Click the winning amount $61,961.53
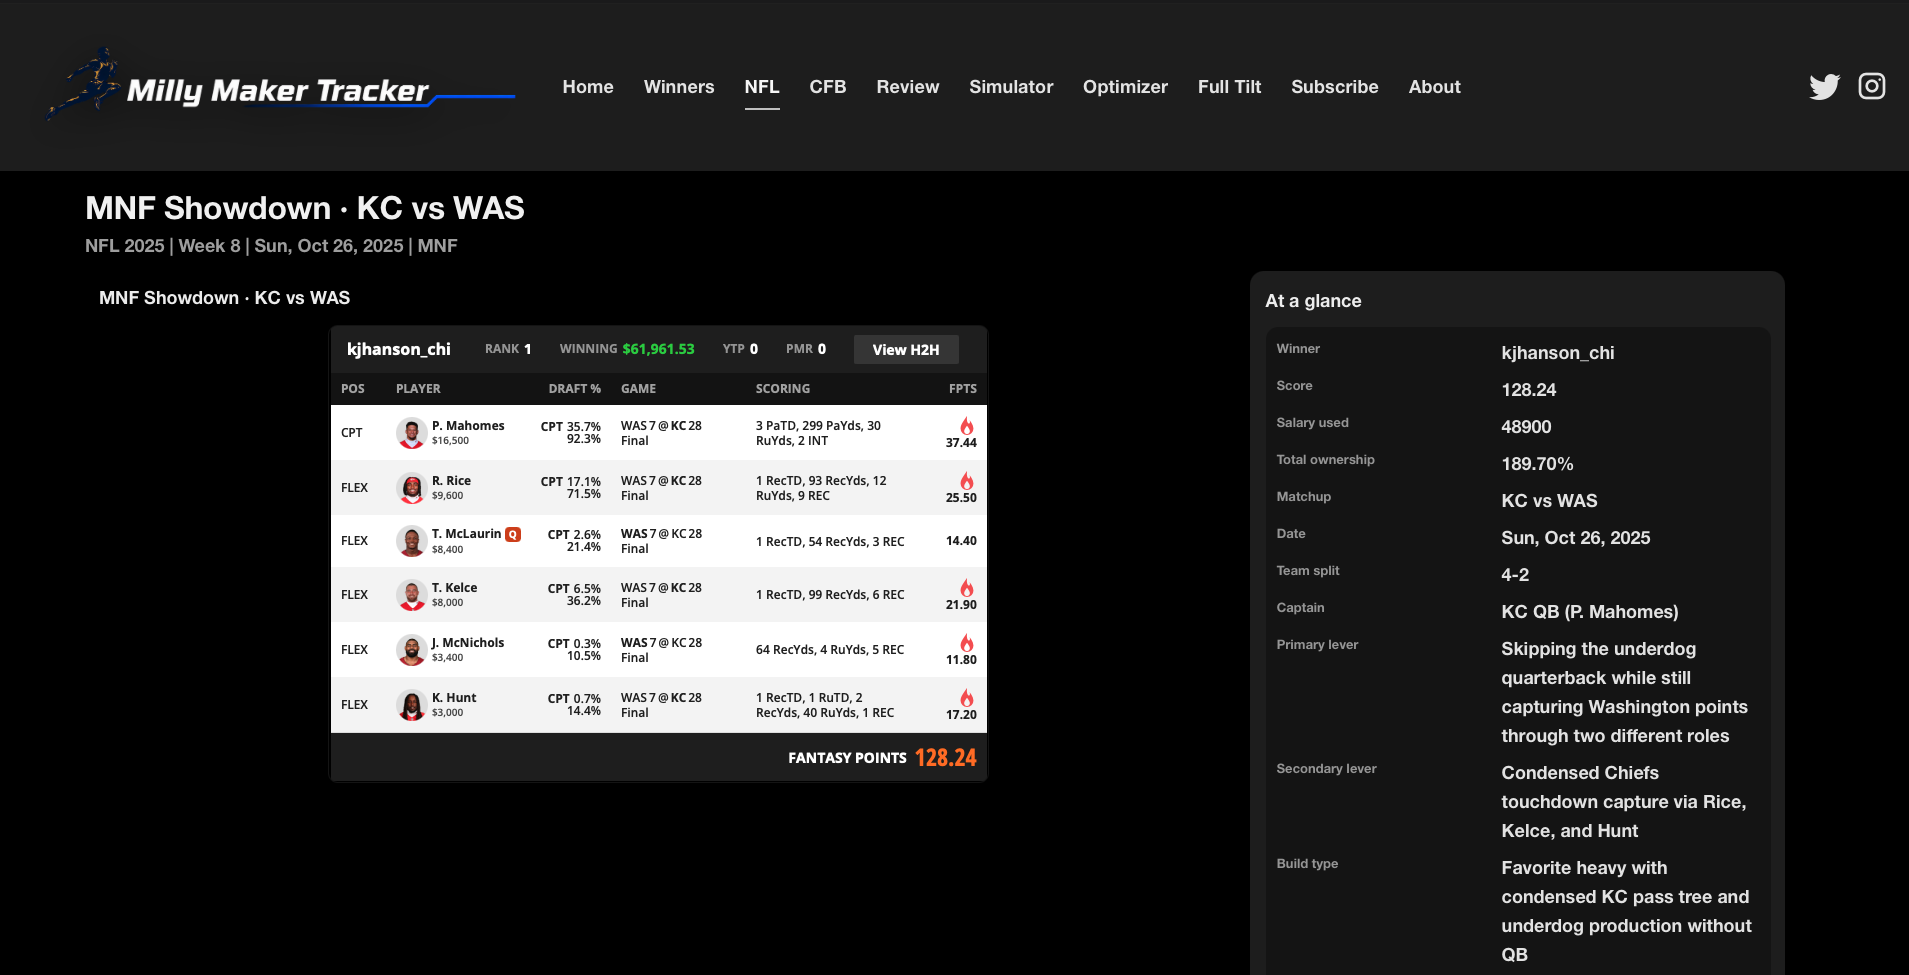1909x975 pixels. point(658,349)
